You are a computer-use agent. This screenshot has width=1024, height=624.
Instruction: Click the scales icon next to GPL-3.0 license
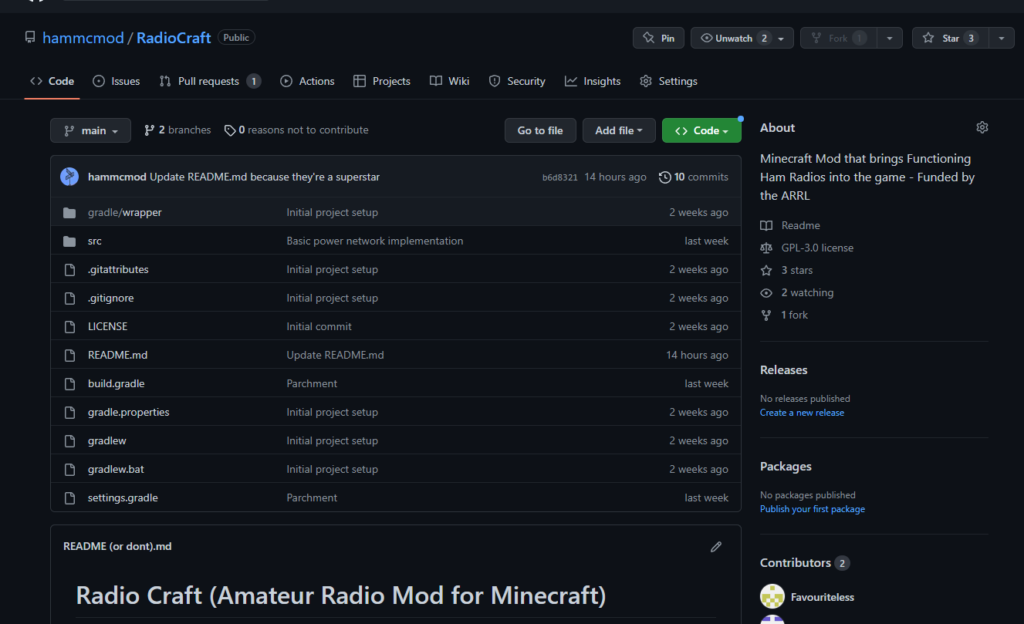pyautogui.click(x=766, y=247)
